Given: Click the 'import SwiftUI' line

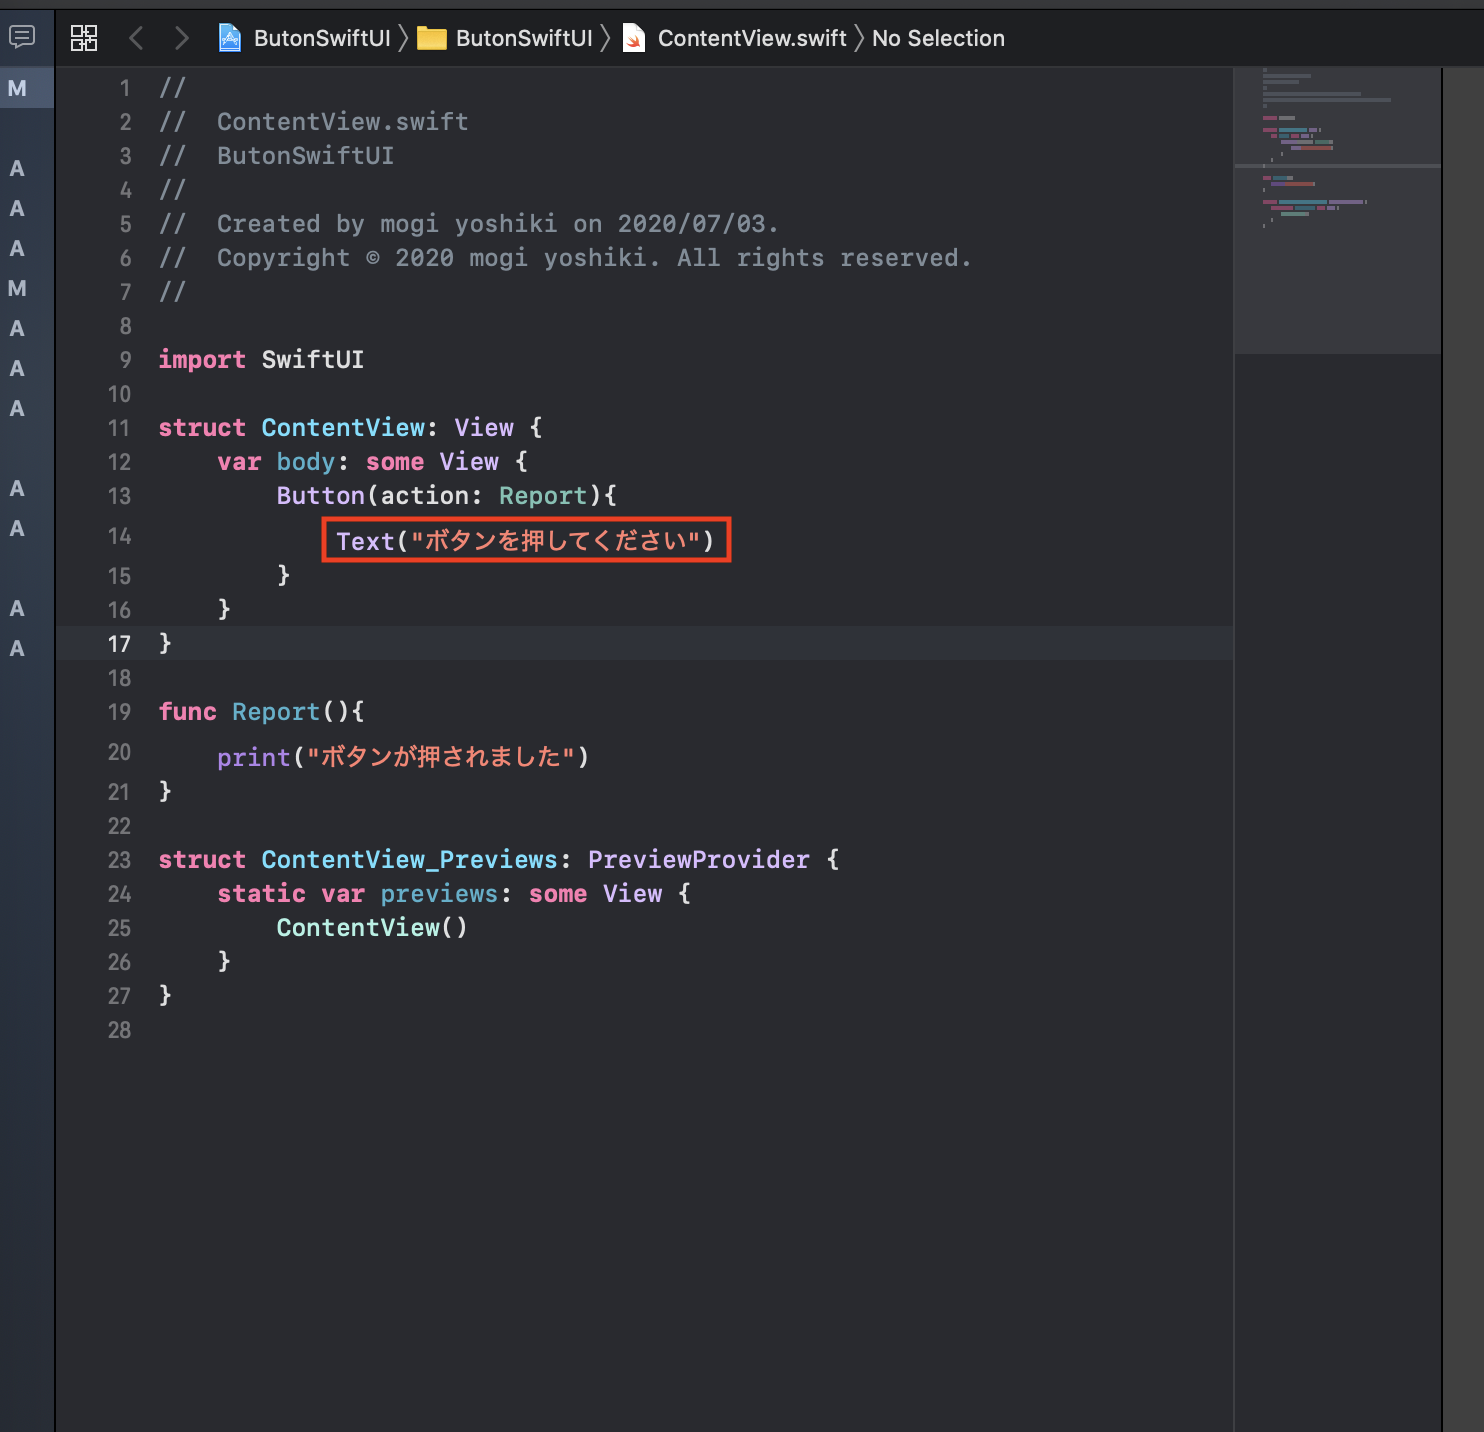Looking at the screenshot, I should click(x=261, y=360).
